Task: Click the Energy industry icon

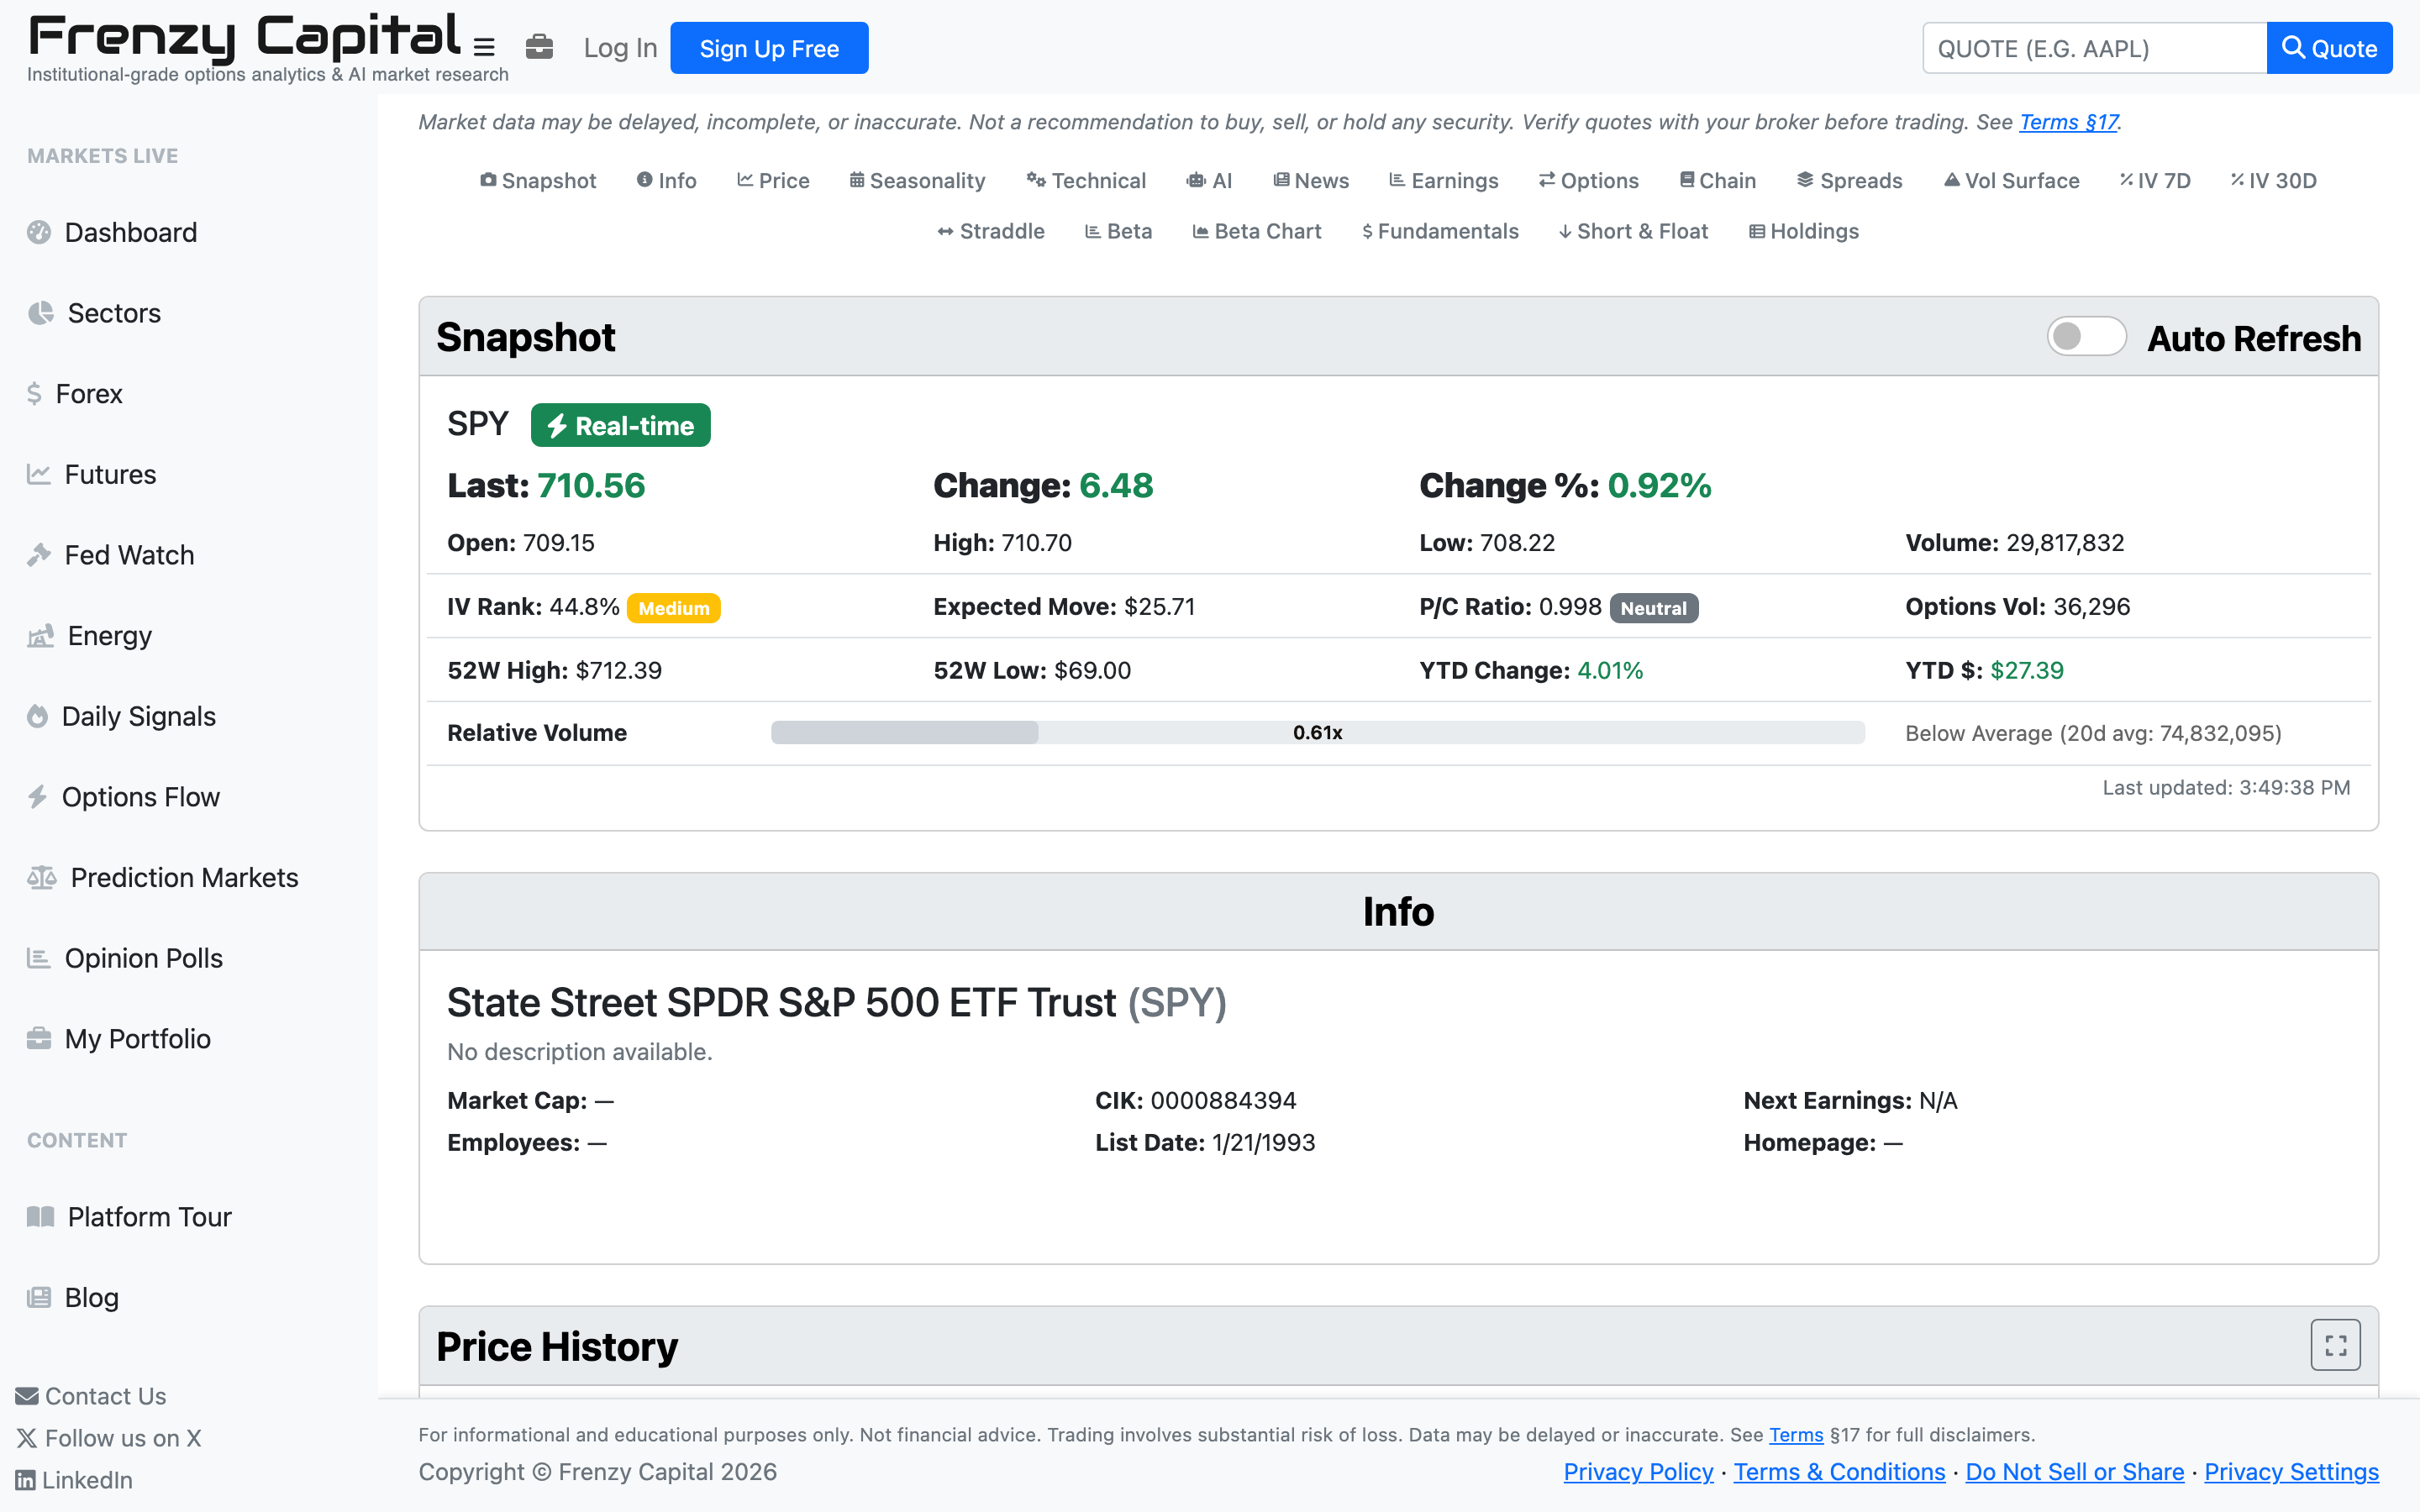Action: click(x=40, y=636)
